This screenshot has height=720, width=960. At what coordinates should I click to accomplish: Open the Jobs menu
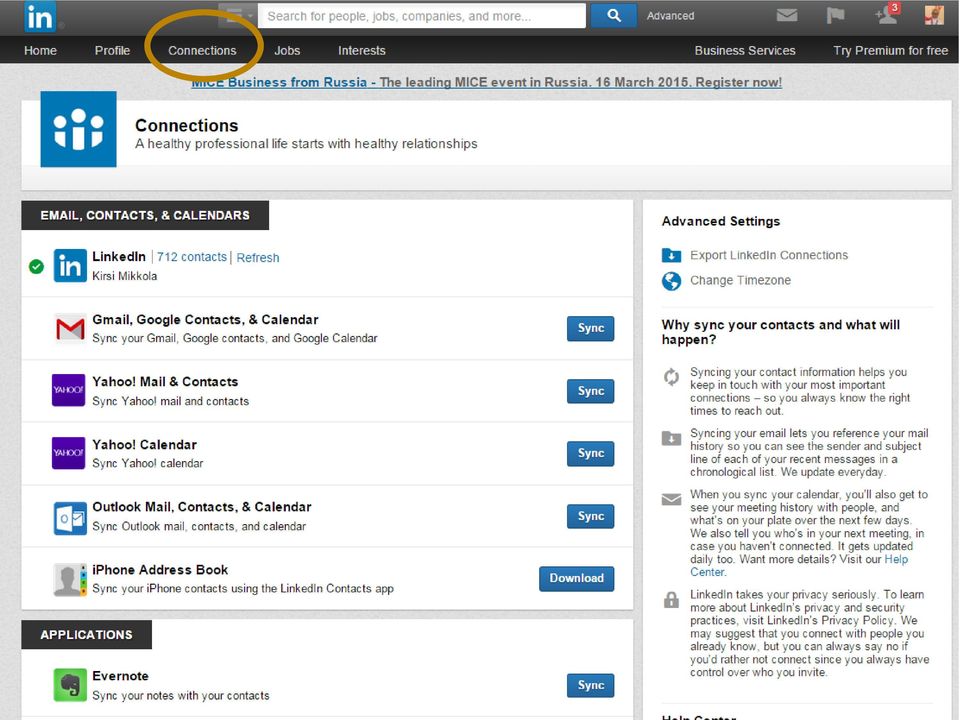(287, 51)
